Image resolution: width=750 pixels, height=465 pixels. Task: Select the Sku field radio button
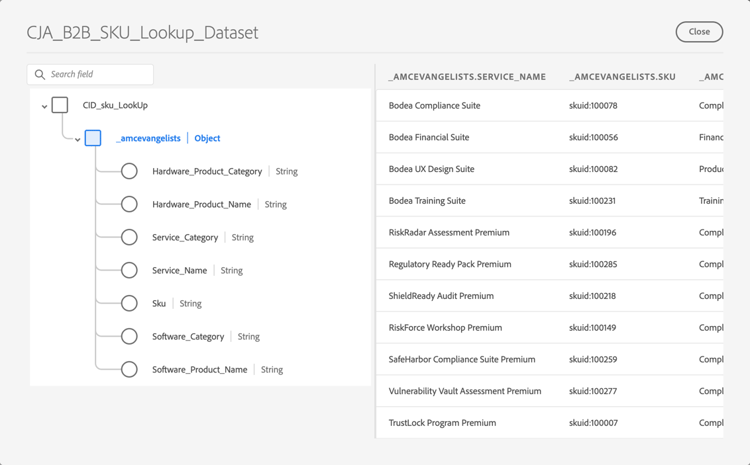(x=129, y=303)
